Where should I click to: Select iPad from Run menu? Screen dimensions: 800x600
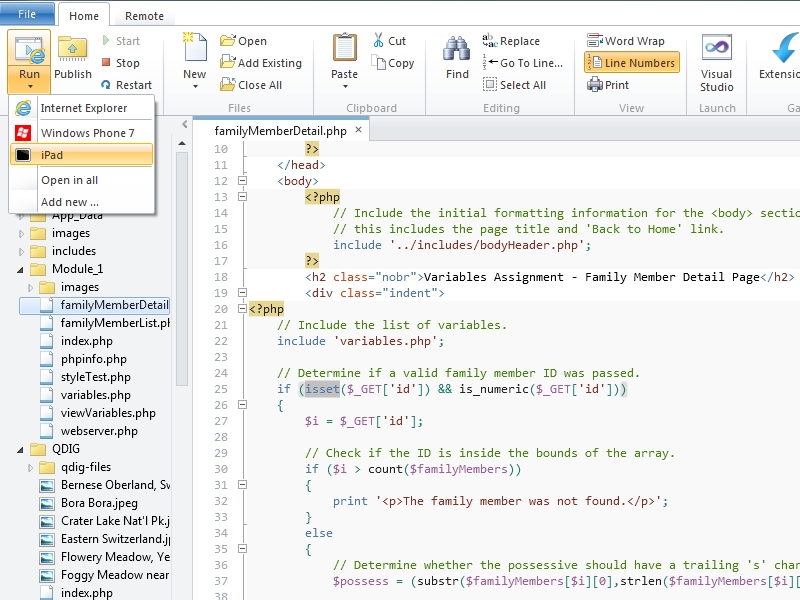(82, 155)
